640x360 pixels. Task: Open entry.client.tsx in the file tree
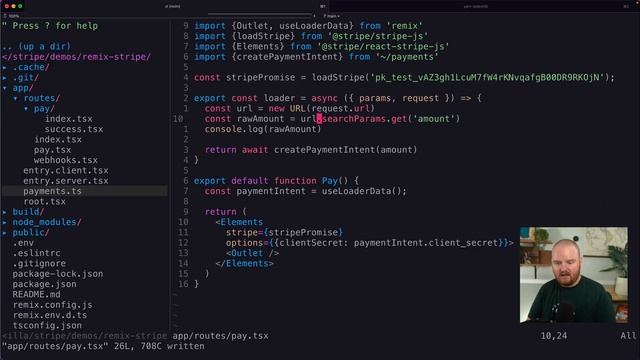(x=66, y=170)
